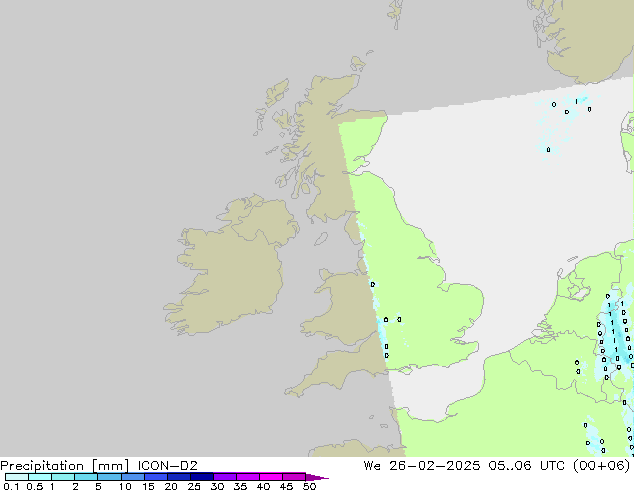This screenshot has height=490, width=634.
Task: Click the 'Precipitation [mm]' title text
Action: pos(64,466)
